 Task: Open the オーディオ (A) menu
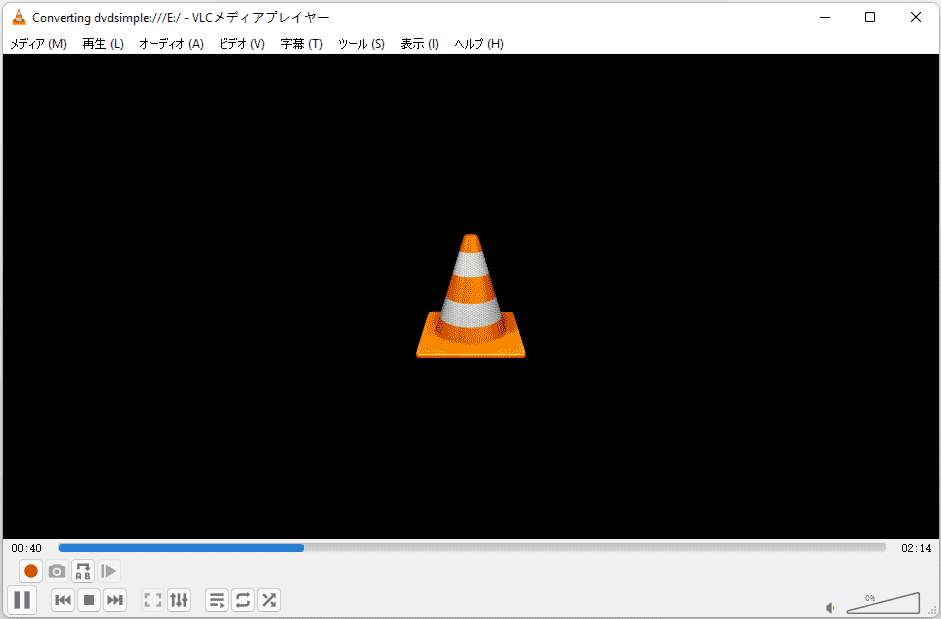pos(171,44)
